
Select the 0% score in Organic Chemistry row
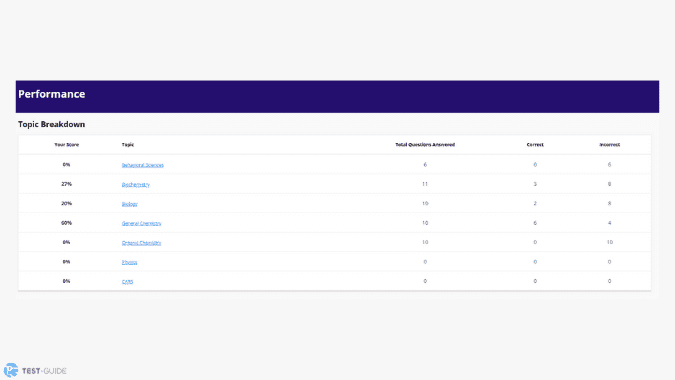pyautogui.click(x=66, y=242)
